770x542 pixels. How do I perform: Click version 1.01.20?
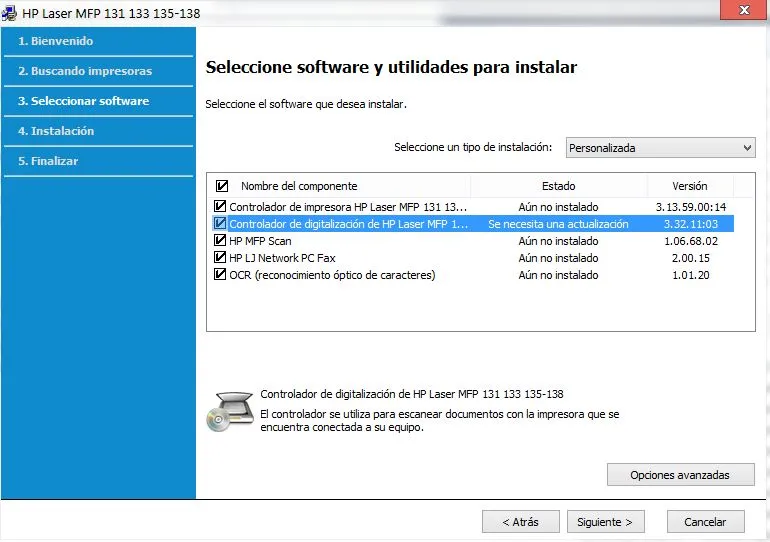pyautogui.click(x=691, y=275)
